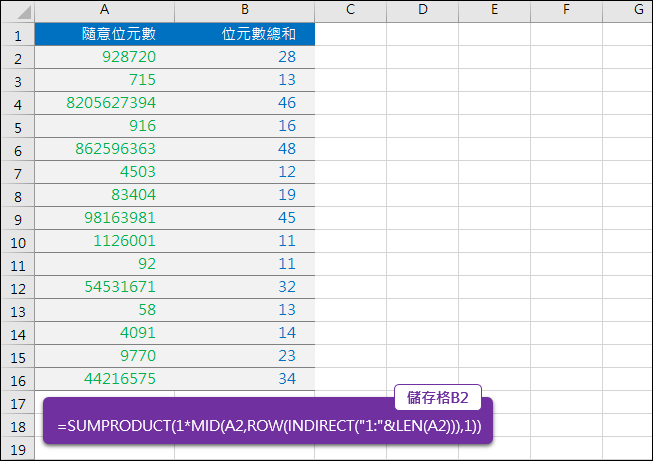
Task: Select sum cell in row 10 showing 11
Action: point(244,241)
